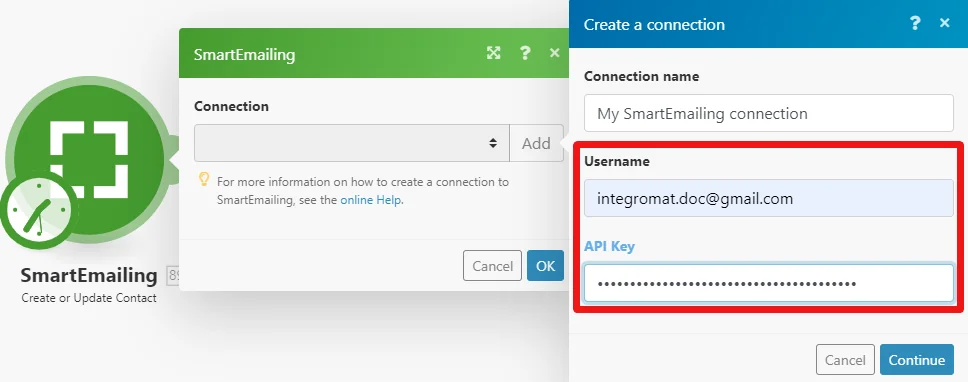Cancel the SmartEmailing module dialog
The width and height of the screenshot is (968, 382).
point(492,266)
